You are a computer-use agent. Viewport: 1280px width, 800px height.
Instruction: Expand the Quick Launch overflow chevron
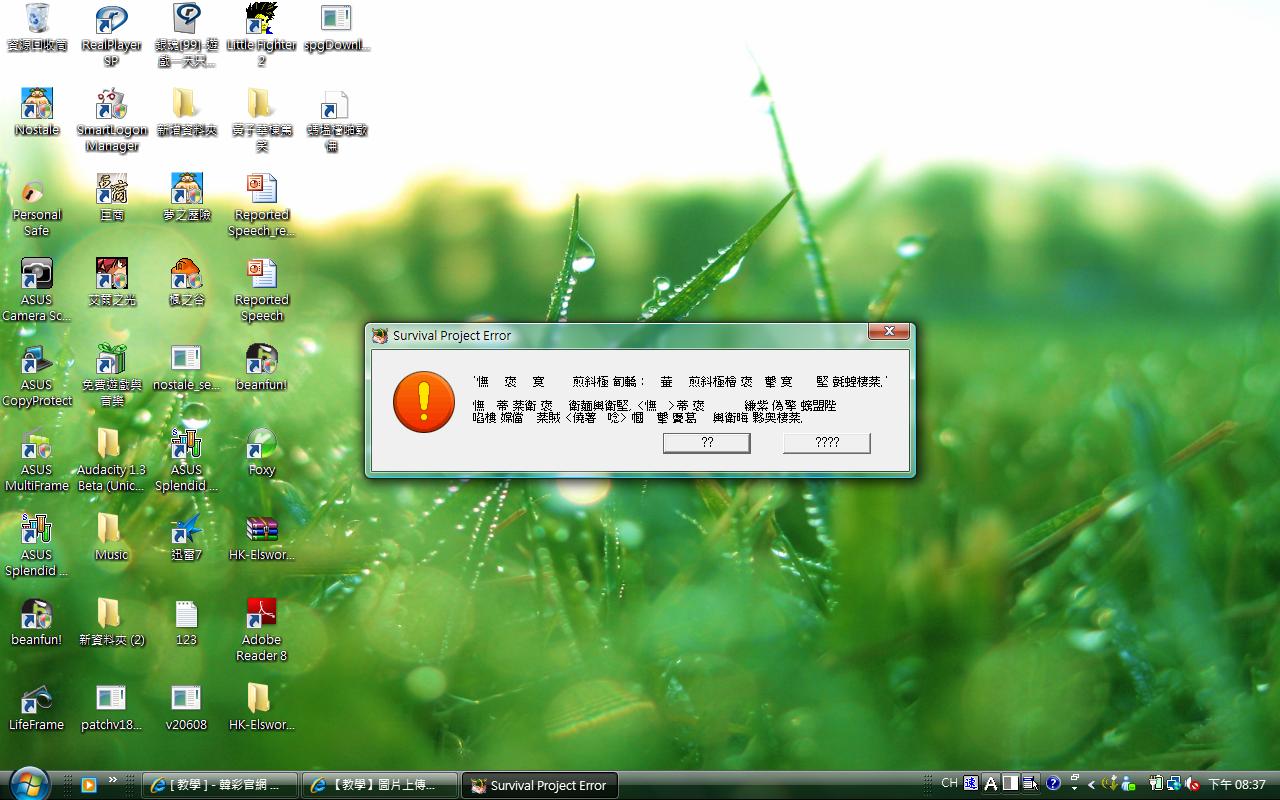(x=112, y=780)
